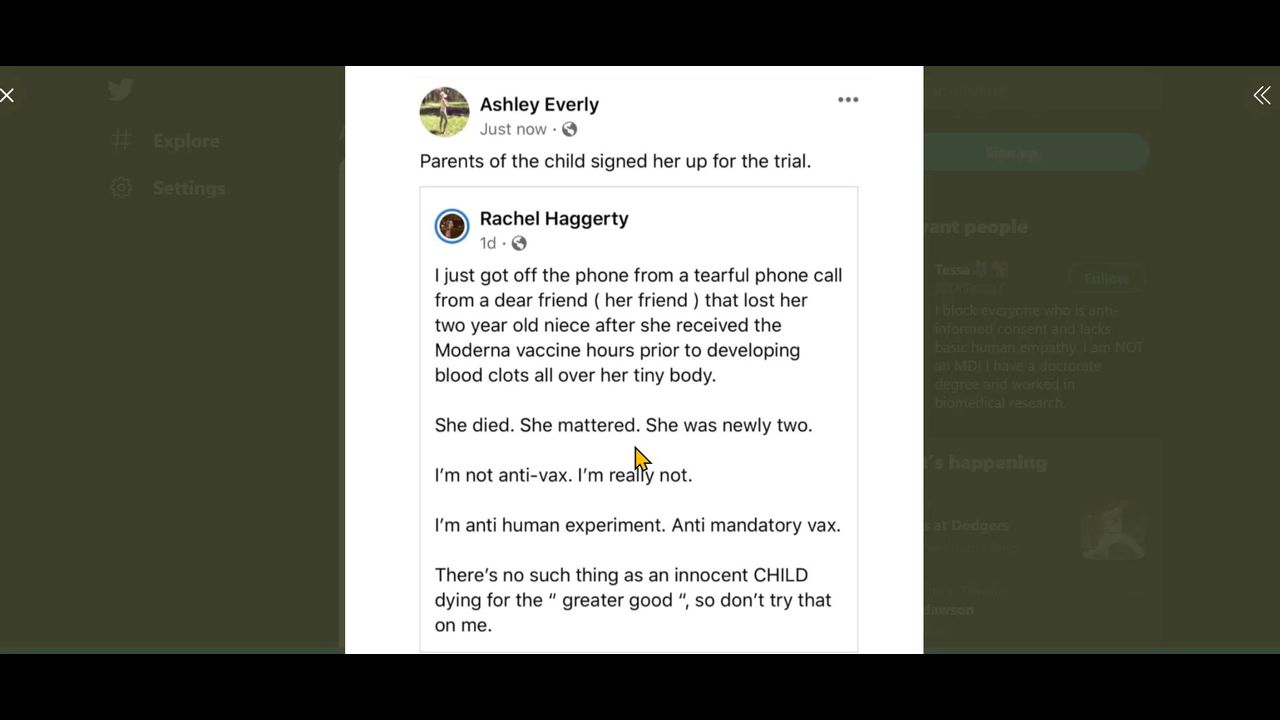Open Ashley Everly's profile name link
Screen dimensions: 1280x720
(x=539, y=104)
